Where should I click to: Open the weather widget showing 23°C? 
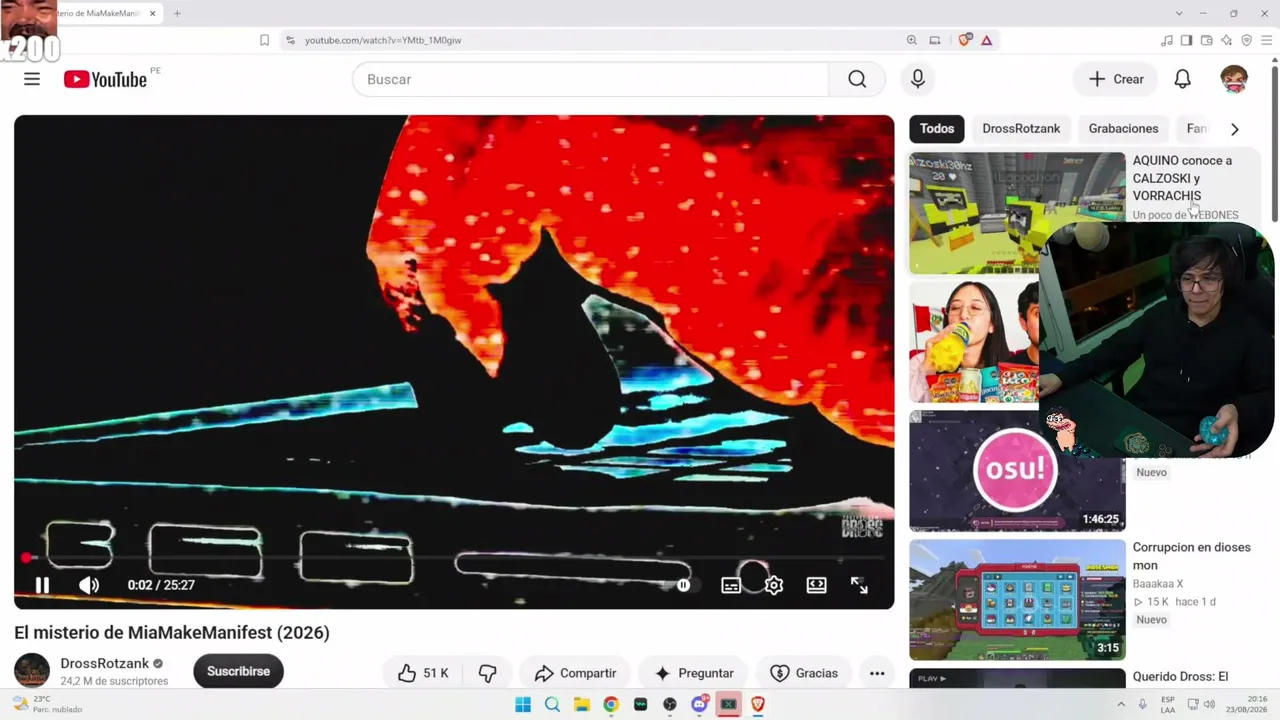point(46,704)
